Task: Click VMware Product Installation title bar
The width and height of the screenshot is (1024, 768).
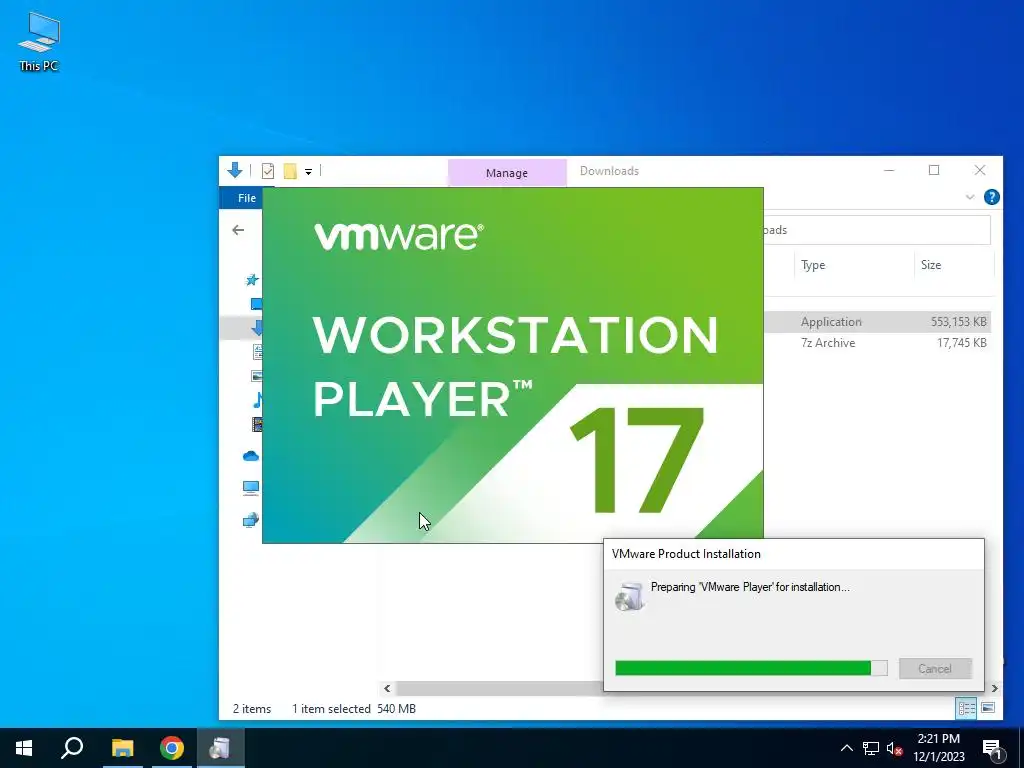Action: 793,554
